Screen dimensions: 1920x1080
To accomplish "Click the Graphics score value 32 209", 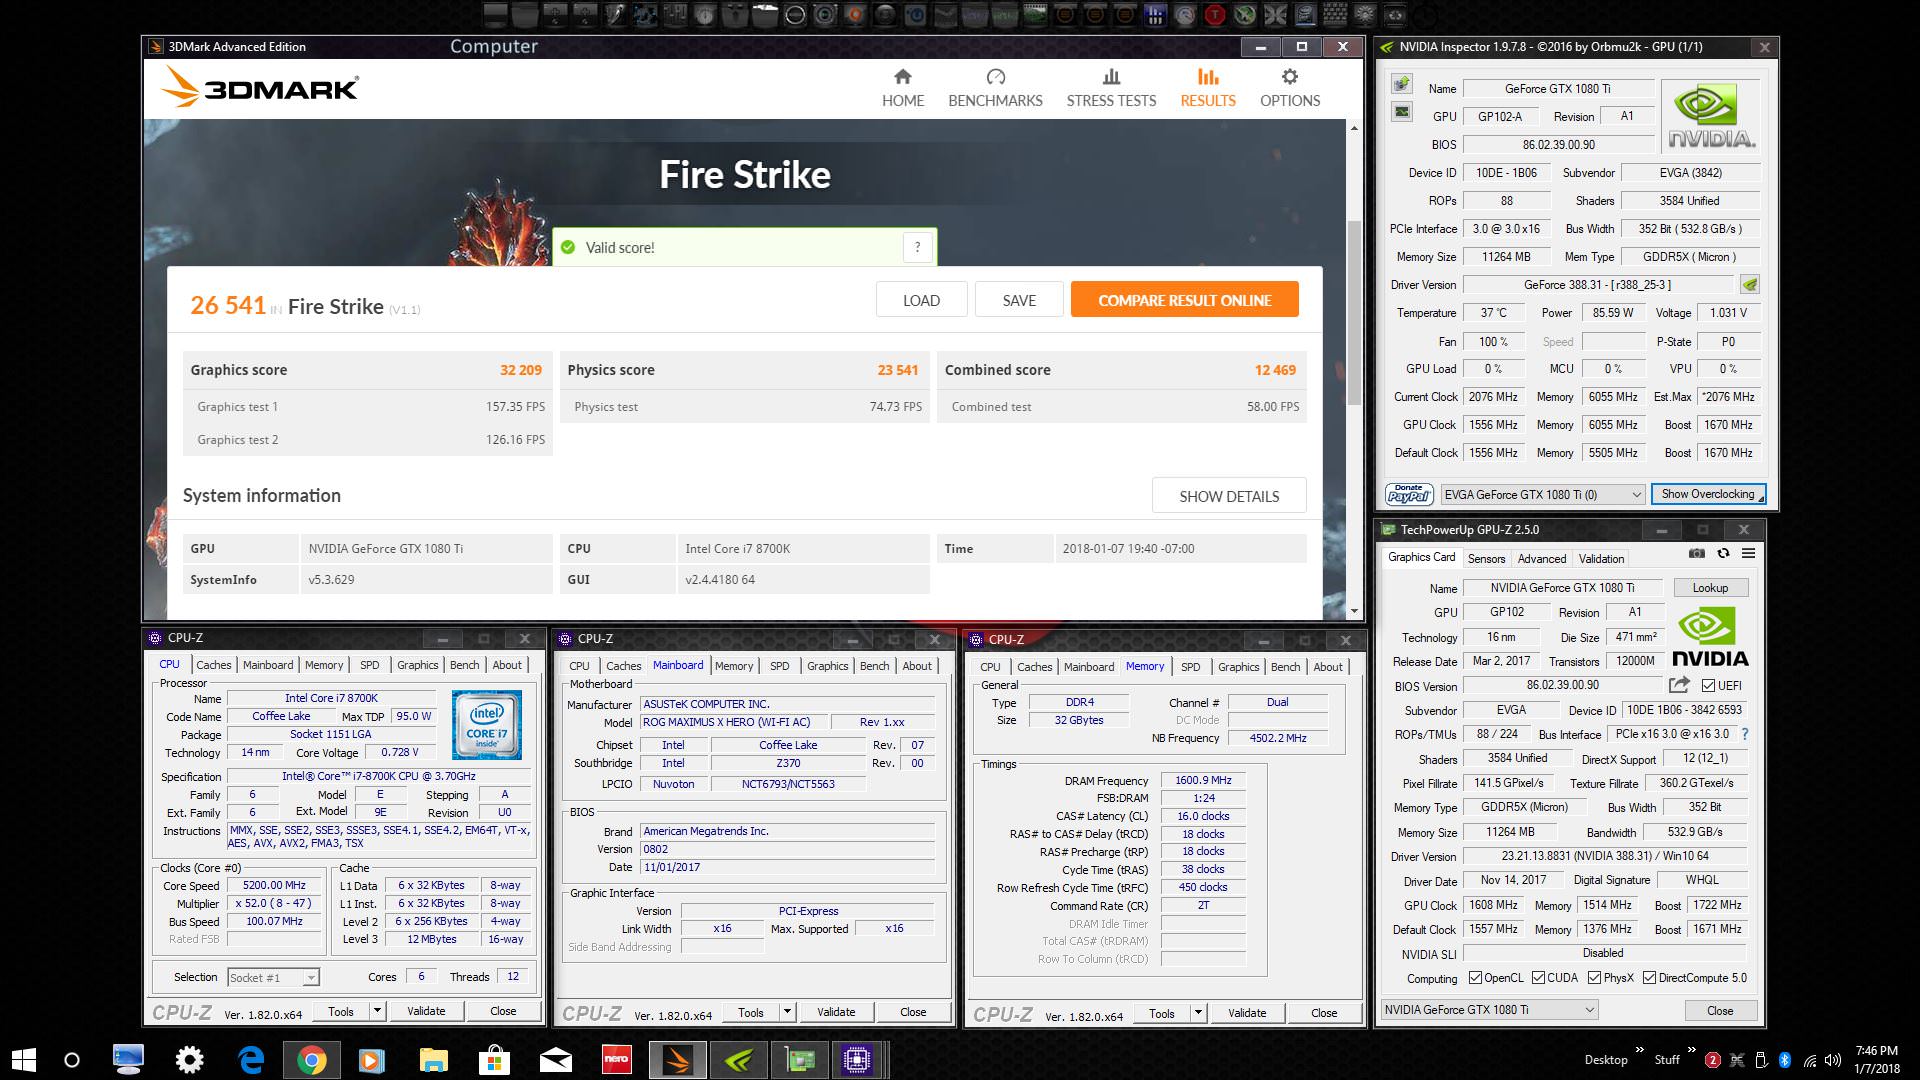I will point(521,370).
